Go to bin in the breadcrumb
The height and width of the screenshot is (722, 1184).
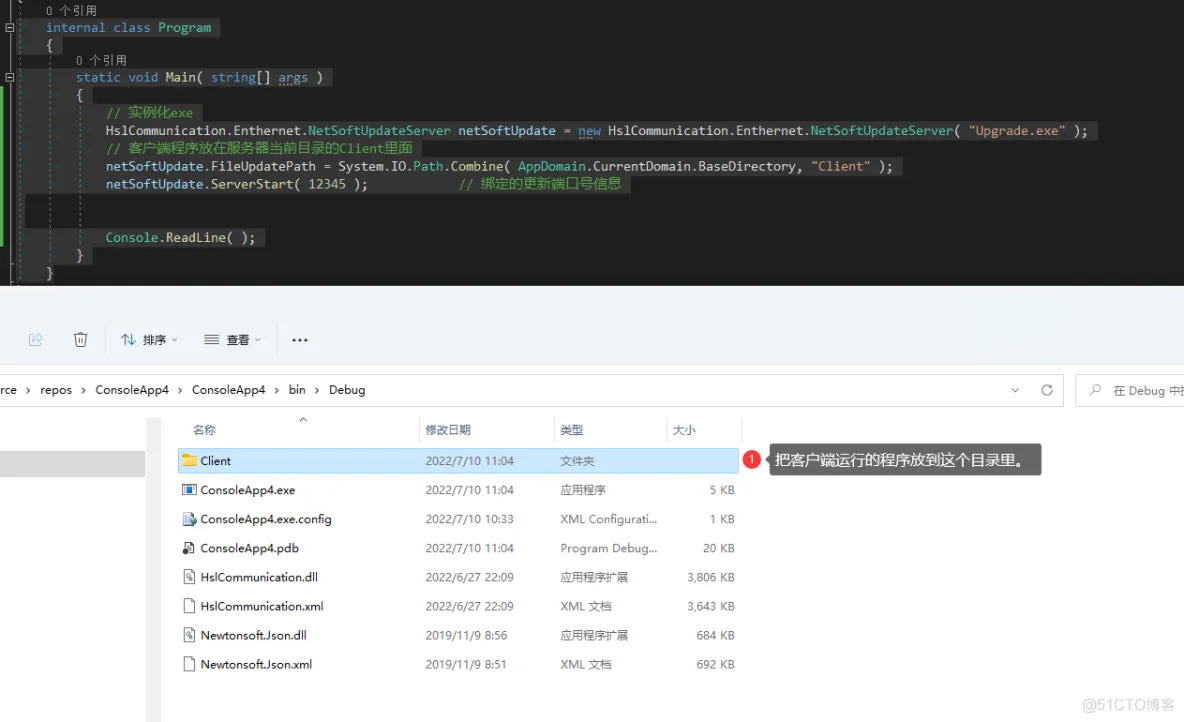[x=297, y=390]
